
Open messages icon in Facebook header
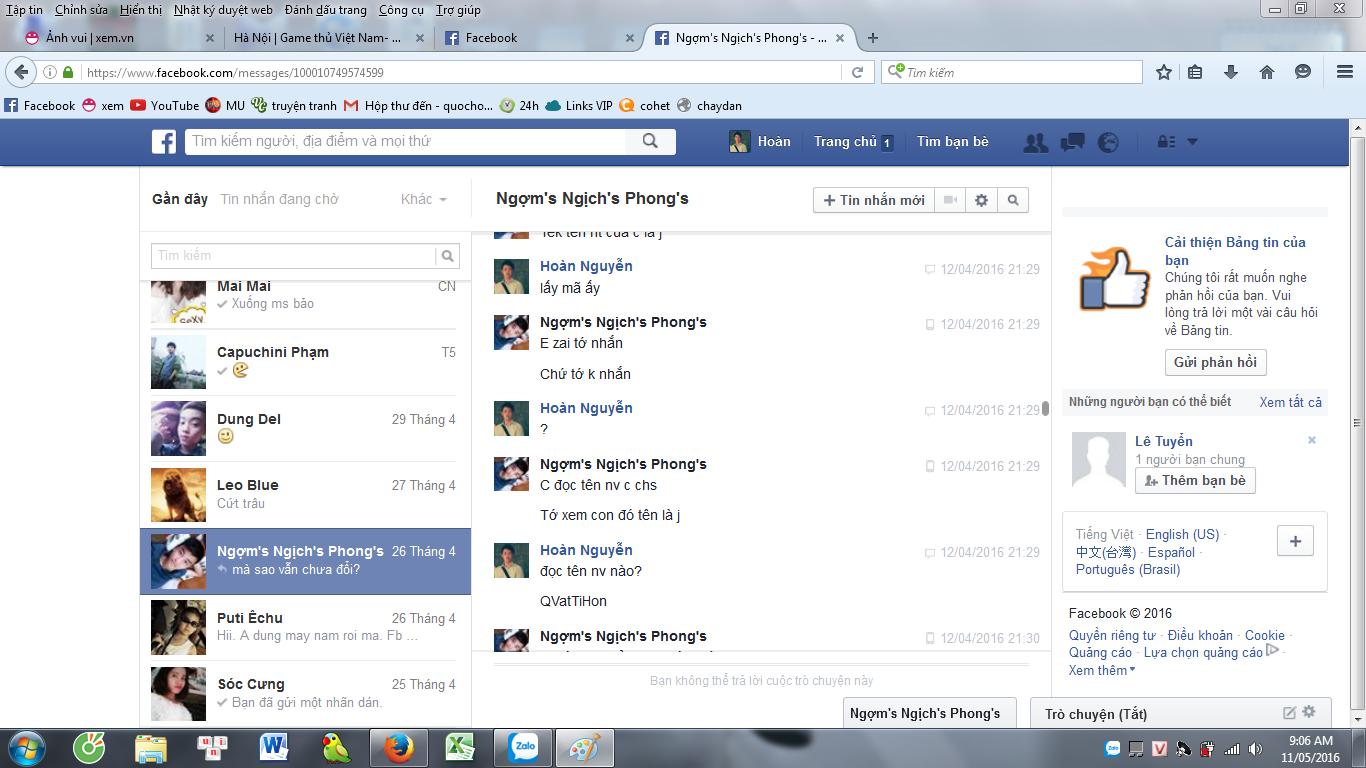pos(1073,142)
